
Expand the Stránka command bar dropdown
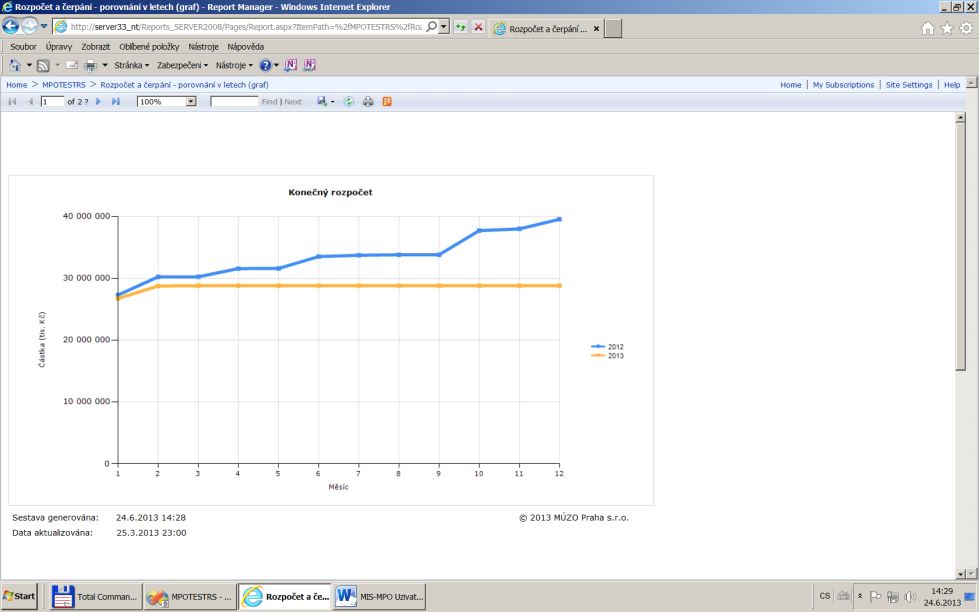pos(131,65)
